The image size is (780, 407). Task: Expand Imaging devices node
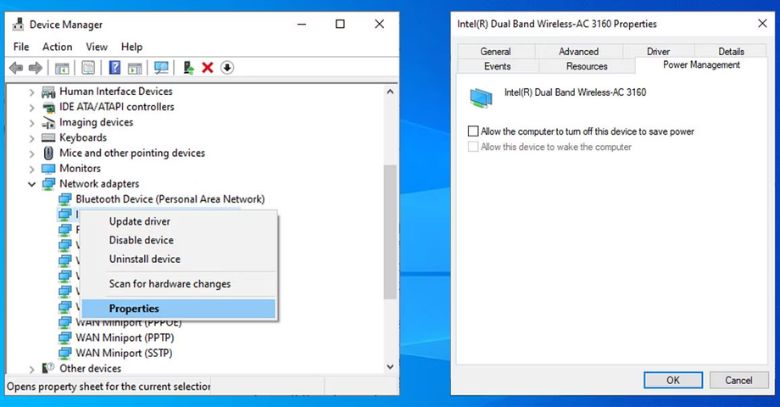32,123
